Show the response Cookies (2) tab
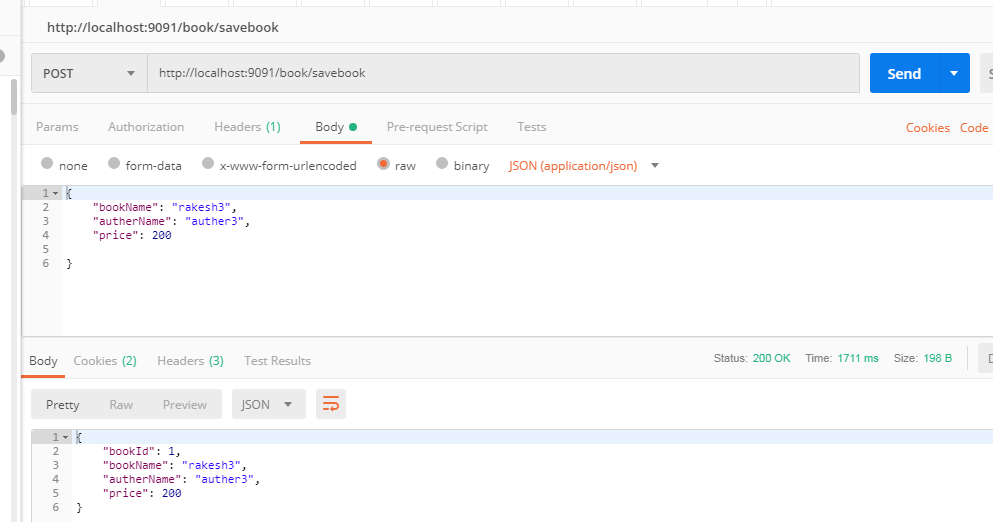The width and height of the screenshot is (993, 522). click(105, 360)
